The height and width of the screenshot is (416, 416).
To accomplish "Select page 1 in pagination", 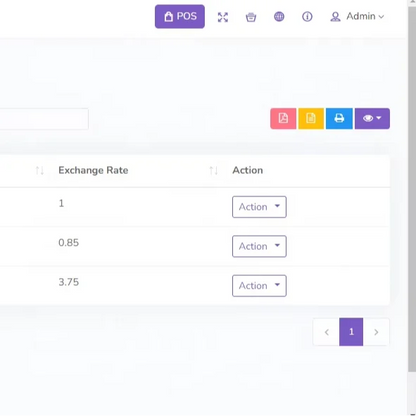I will click(351, 332).
